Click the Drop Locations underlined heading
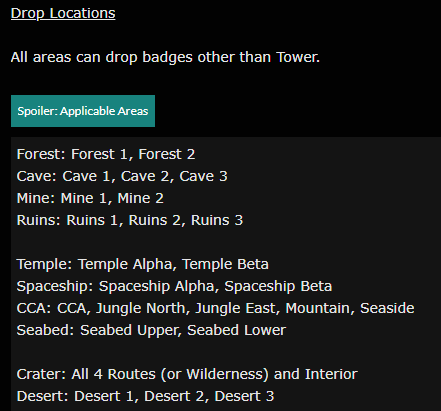This screenshot has width=441, height=411. 63,13
